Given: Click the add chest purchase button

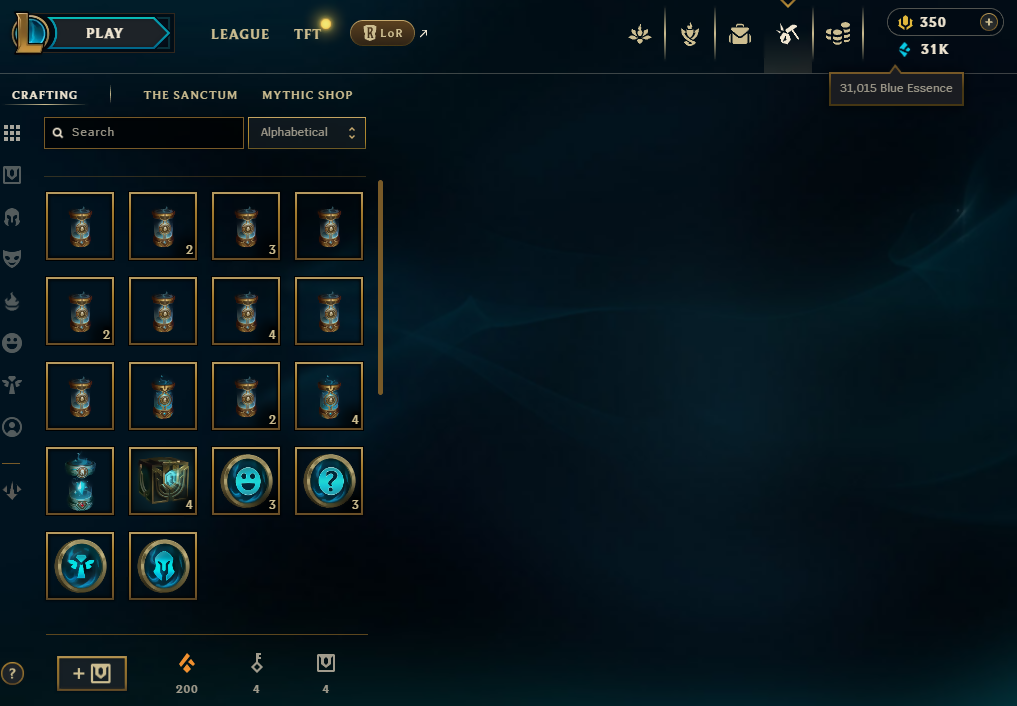Looking at the screenshot, I should pyautogui.click(x=91, y=673).
